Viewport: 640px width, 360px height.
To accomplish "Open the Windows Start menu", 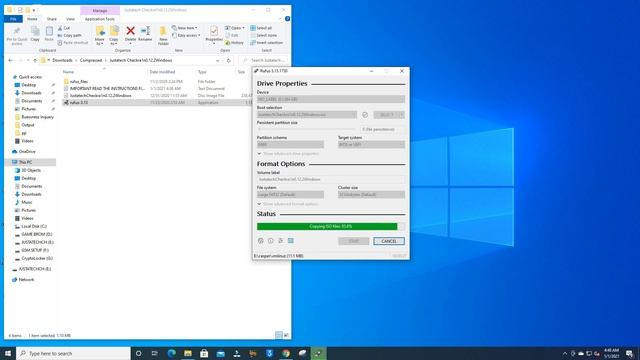I will click(8, 353).
